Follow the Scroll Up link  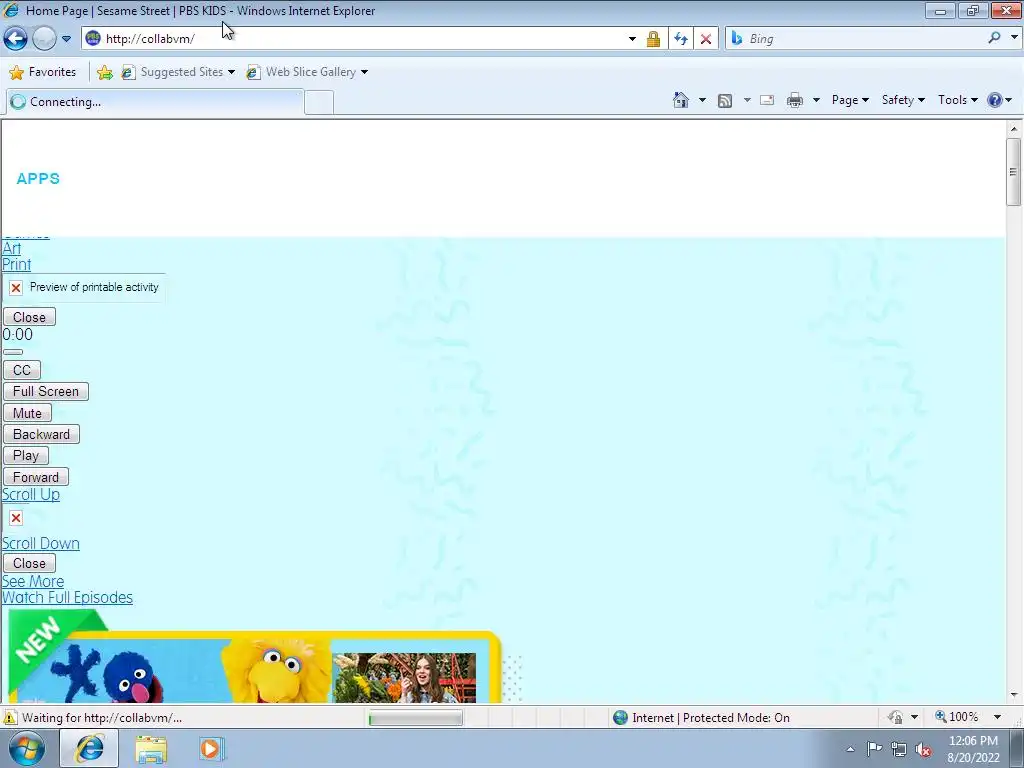click(31, 495)
